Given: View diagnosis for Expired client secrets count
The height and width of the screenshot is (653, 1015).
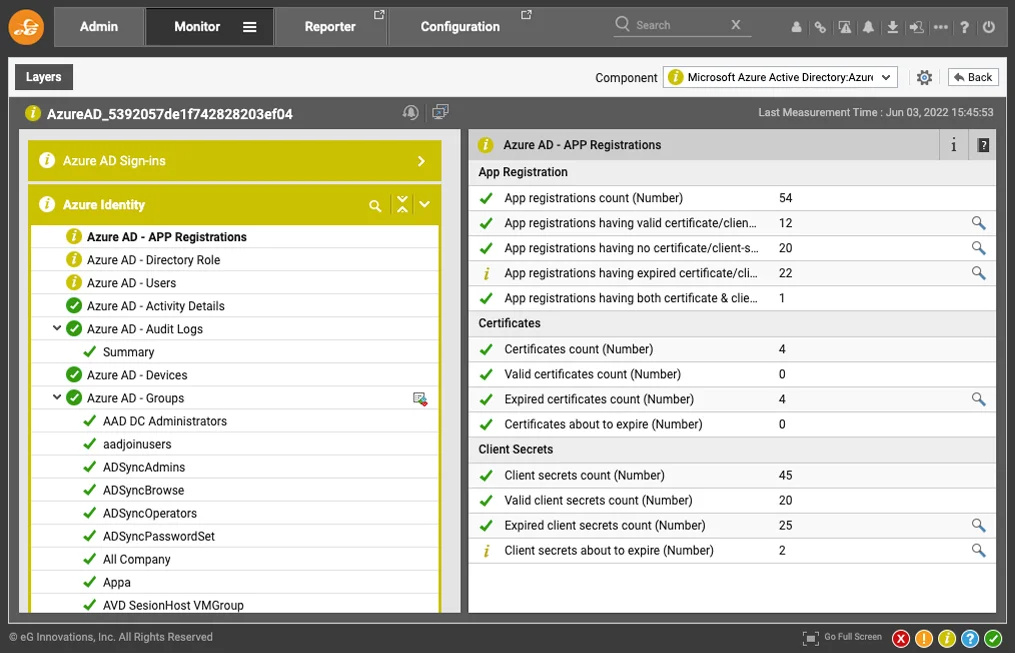Looking at the screenshot, I should click(x=978, y=526).
